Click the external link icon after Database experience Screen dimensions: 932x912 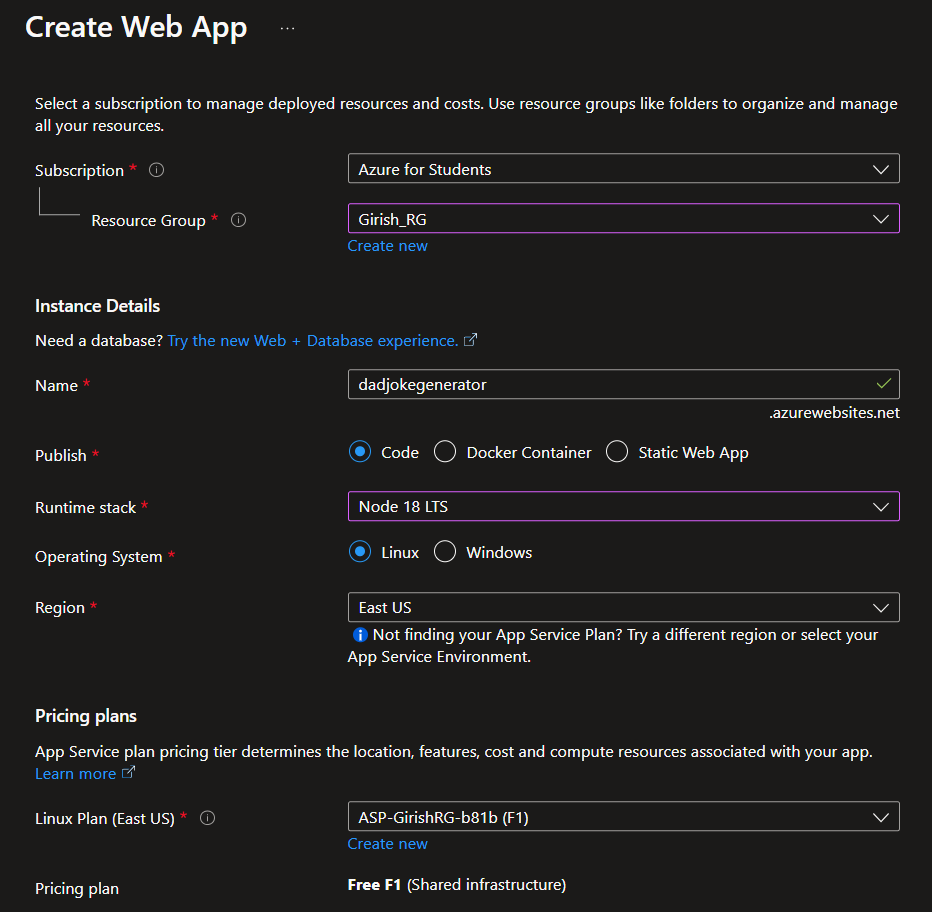[471, 340]
